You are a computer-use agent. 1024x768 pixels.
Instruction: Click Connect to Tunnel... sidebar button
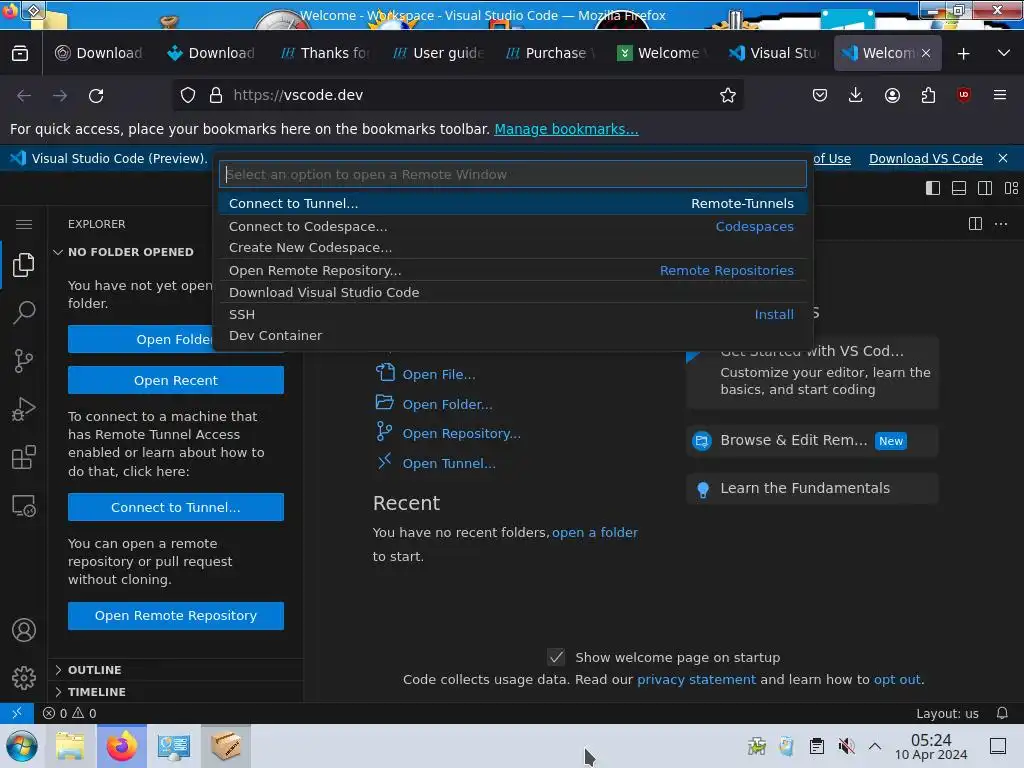176,507
